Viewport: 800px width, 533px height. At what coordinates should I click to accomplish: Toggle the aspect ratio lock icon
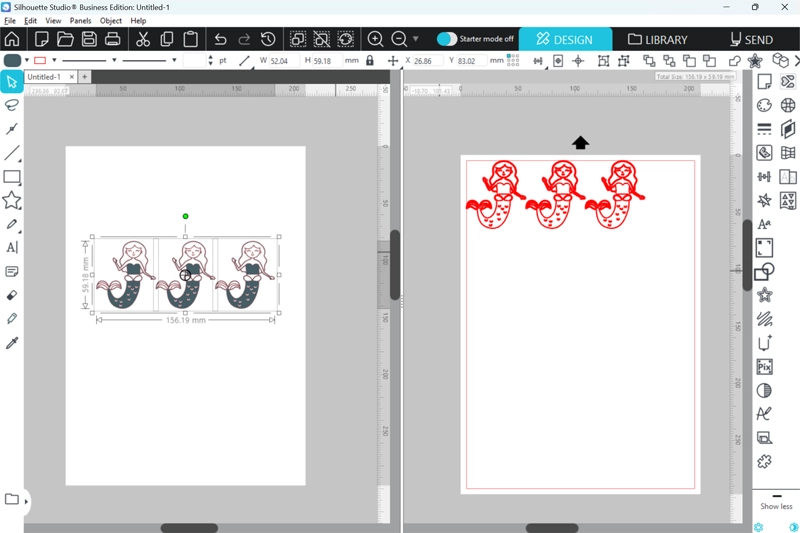click(370, 61)
